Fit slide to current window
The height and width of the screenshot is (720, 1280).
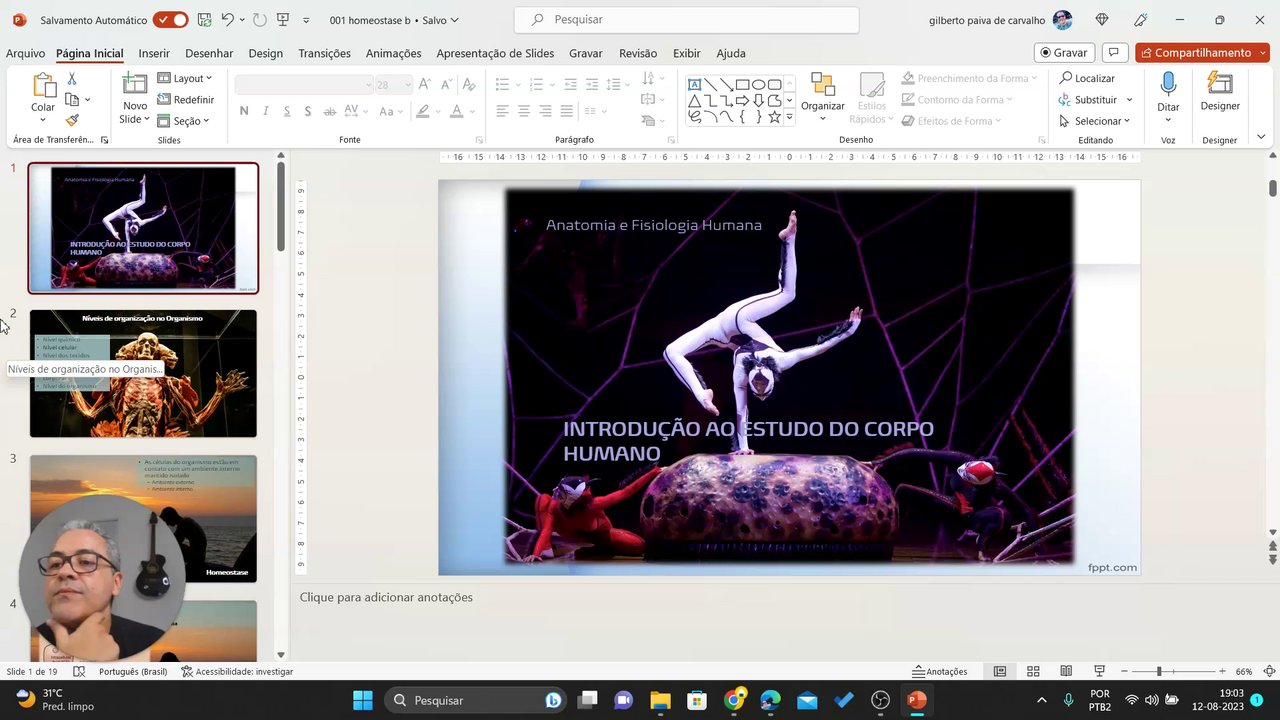pyautogui.click(x=1269, y=671)
